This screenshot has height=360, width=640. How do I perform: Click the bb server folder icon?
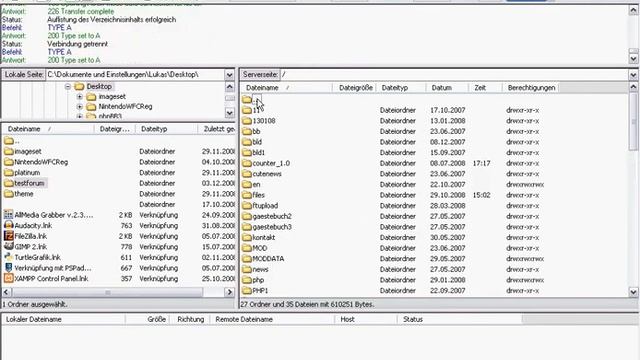pyautogui.click(x=247, y=131)
